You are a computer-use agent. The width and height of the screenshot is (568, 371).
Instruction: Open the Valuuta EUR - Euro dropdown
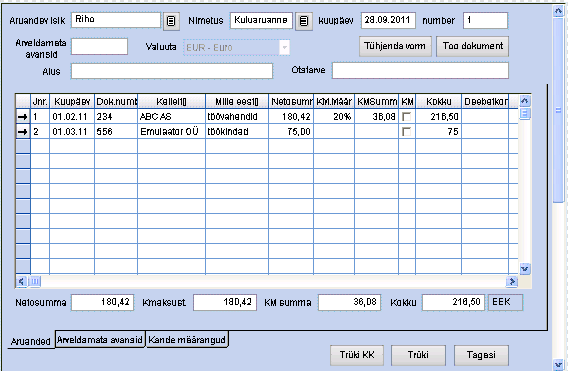(x=285, y=47)
